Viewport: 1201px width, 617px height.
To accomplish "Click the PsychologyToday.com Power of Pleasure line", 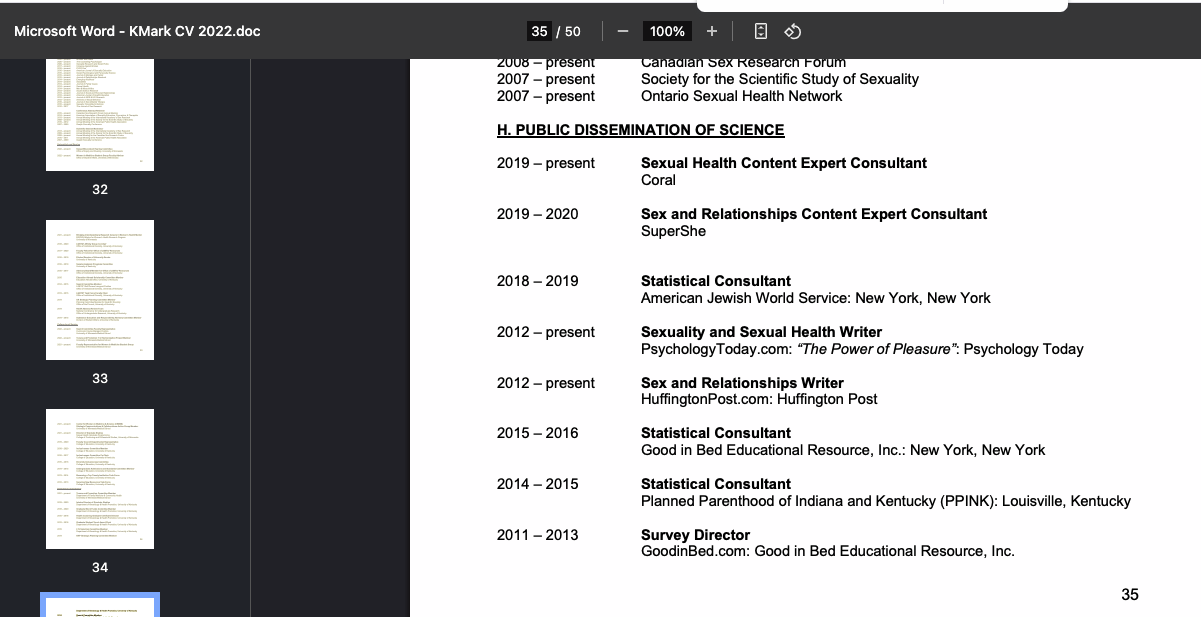I will coord(862,349).
